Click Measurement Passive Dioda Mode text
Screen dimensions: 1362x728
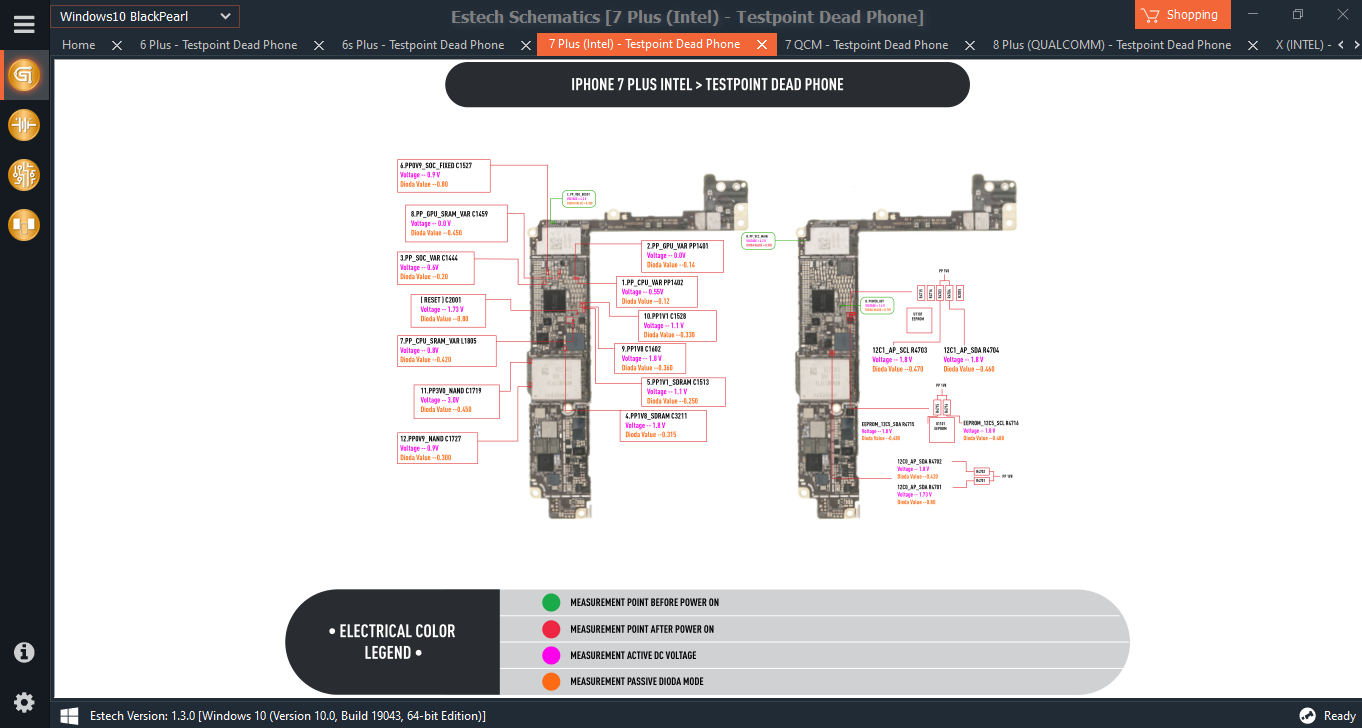pos(637,682)
